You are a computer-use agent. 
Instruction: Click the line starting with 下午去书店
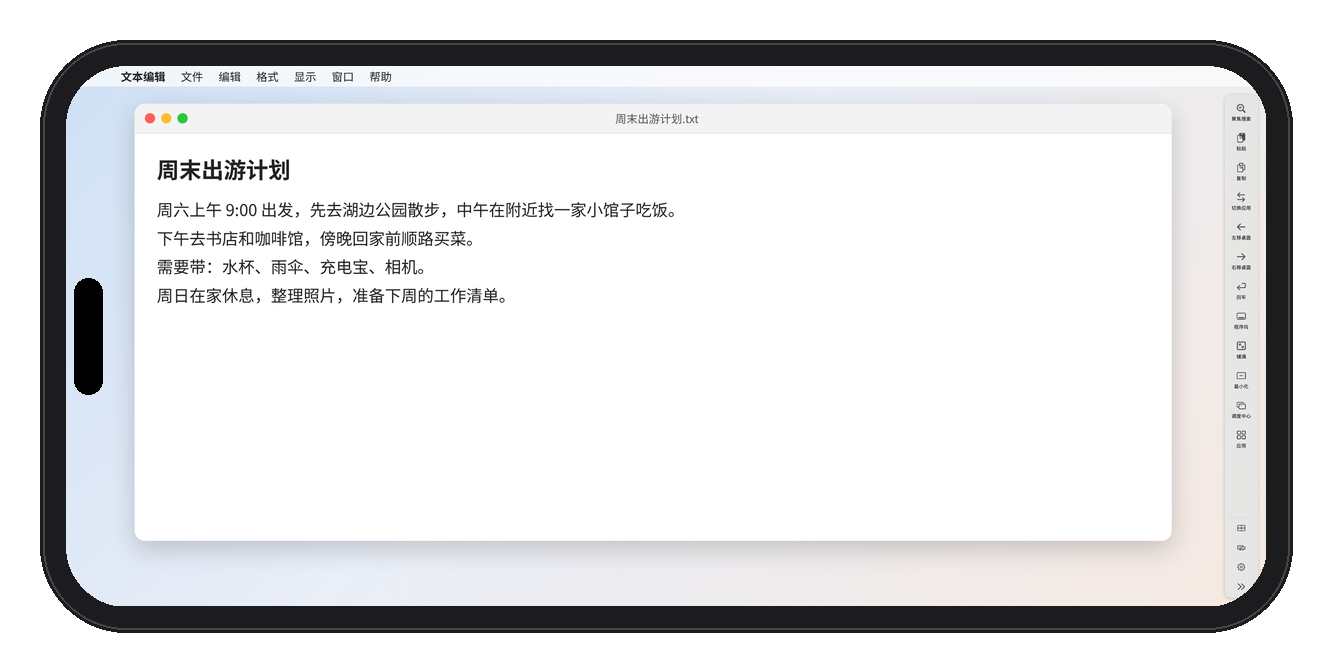[316, 239]
